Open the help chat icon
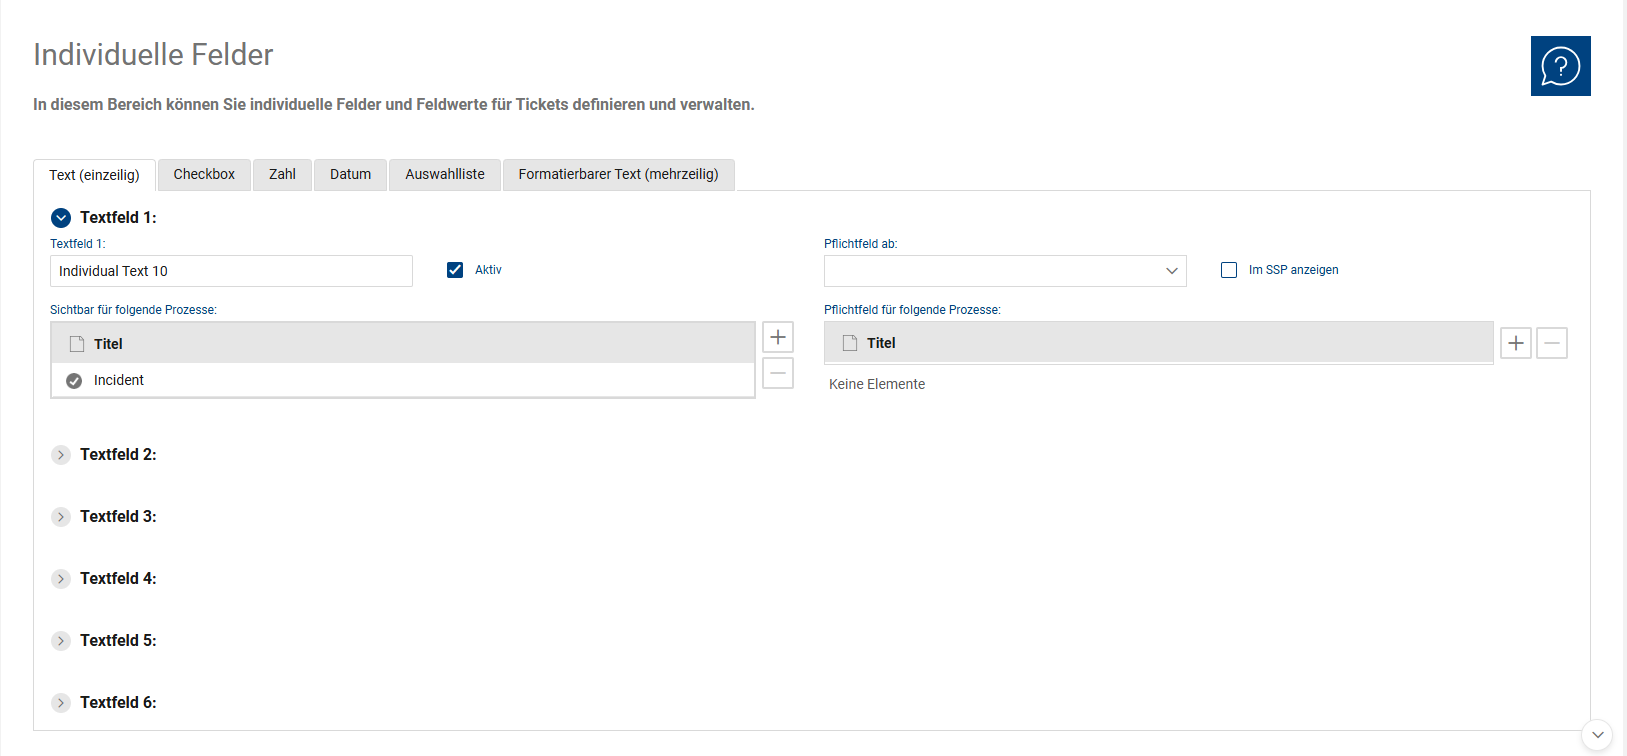1627x756 pixels. [1560, 66]
